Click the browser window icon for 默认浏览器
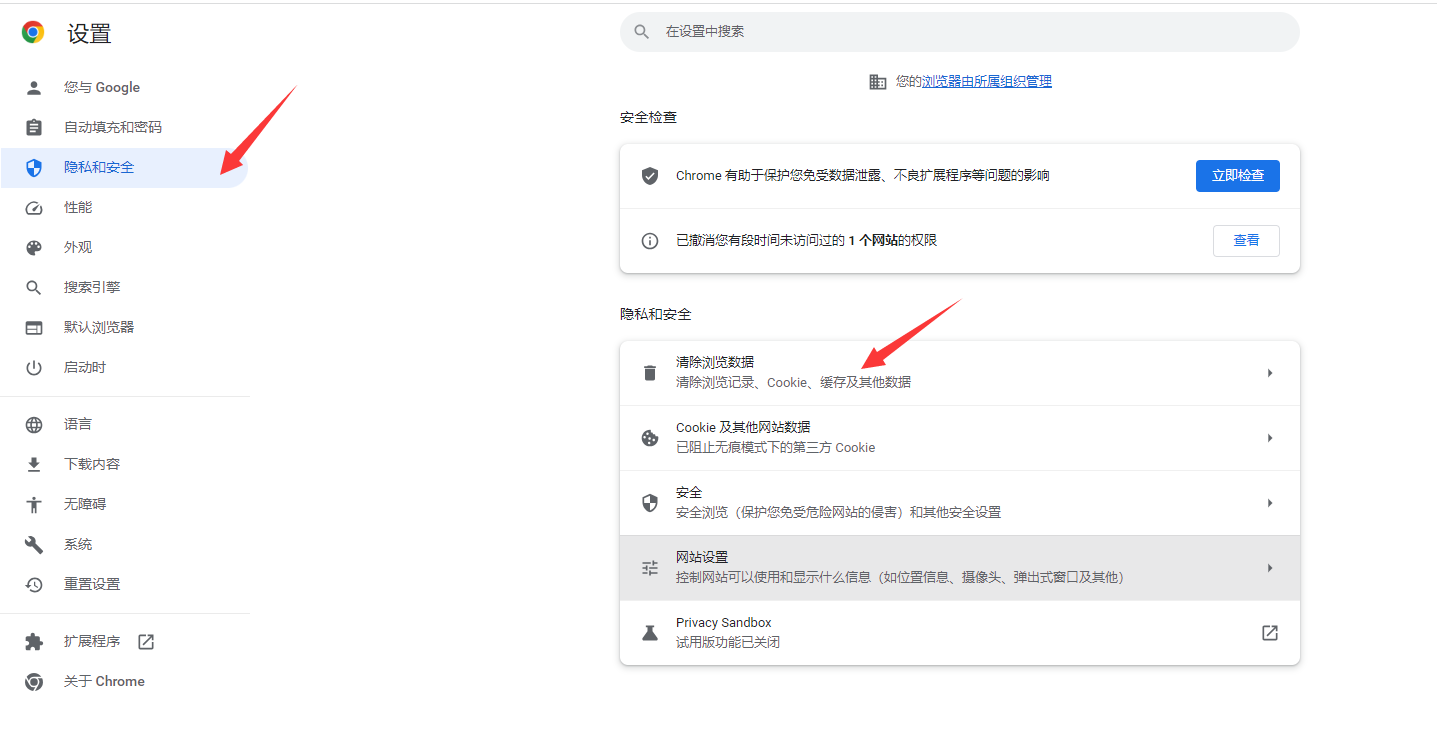1437x730 pixels. click(34, 327)
